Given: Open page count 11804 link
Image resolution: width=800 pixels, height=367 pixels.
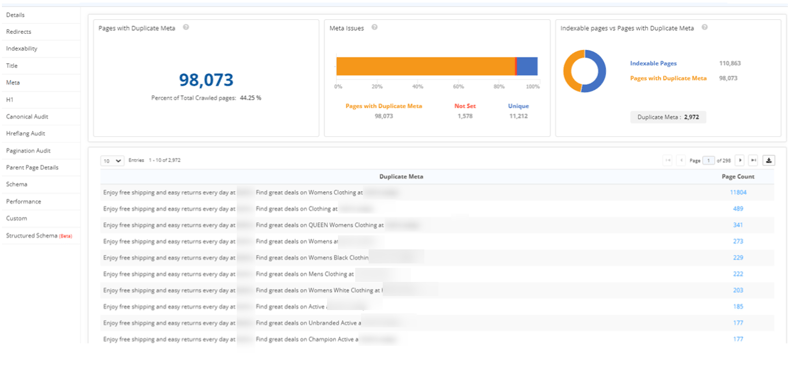Looking at the screenshot, I should click(x=738, y=192).
